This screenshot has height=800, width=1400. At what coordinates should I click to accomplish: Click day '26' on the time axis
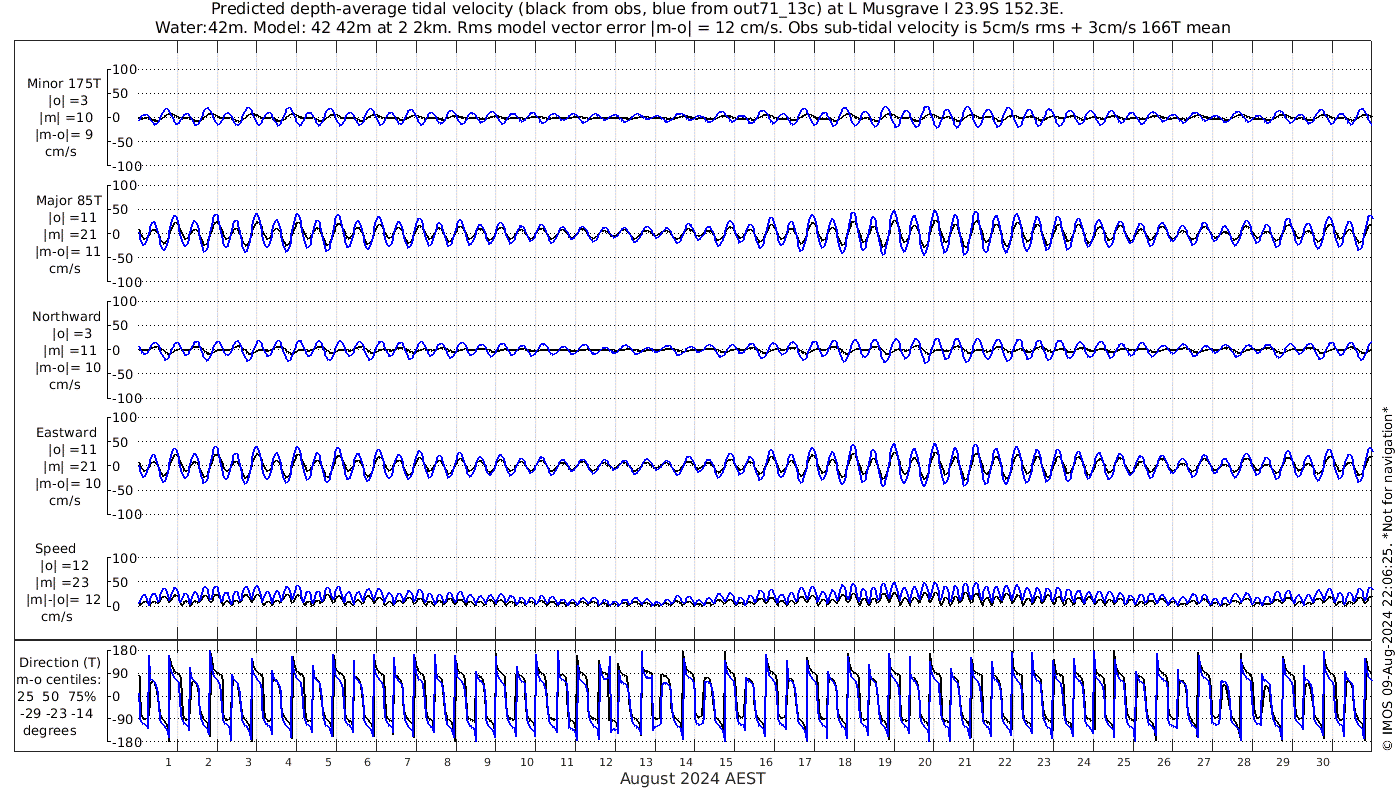pos(1164,762)
